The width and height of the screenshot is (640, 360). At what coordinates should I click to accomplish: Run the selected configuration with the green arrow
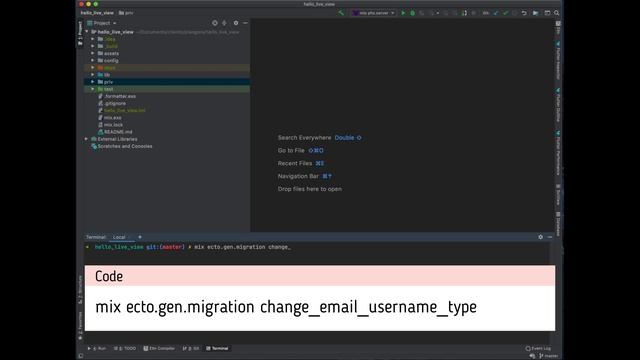pyautogui.click(x=403, y=13)
